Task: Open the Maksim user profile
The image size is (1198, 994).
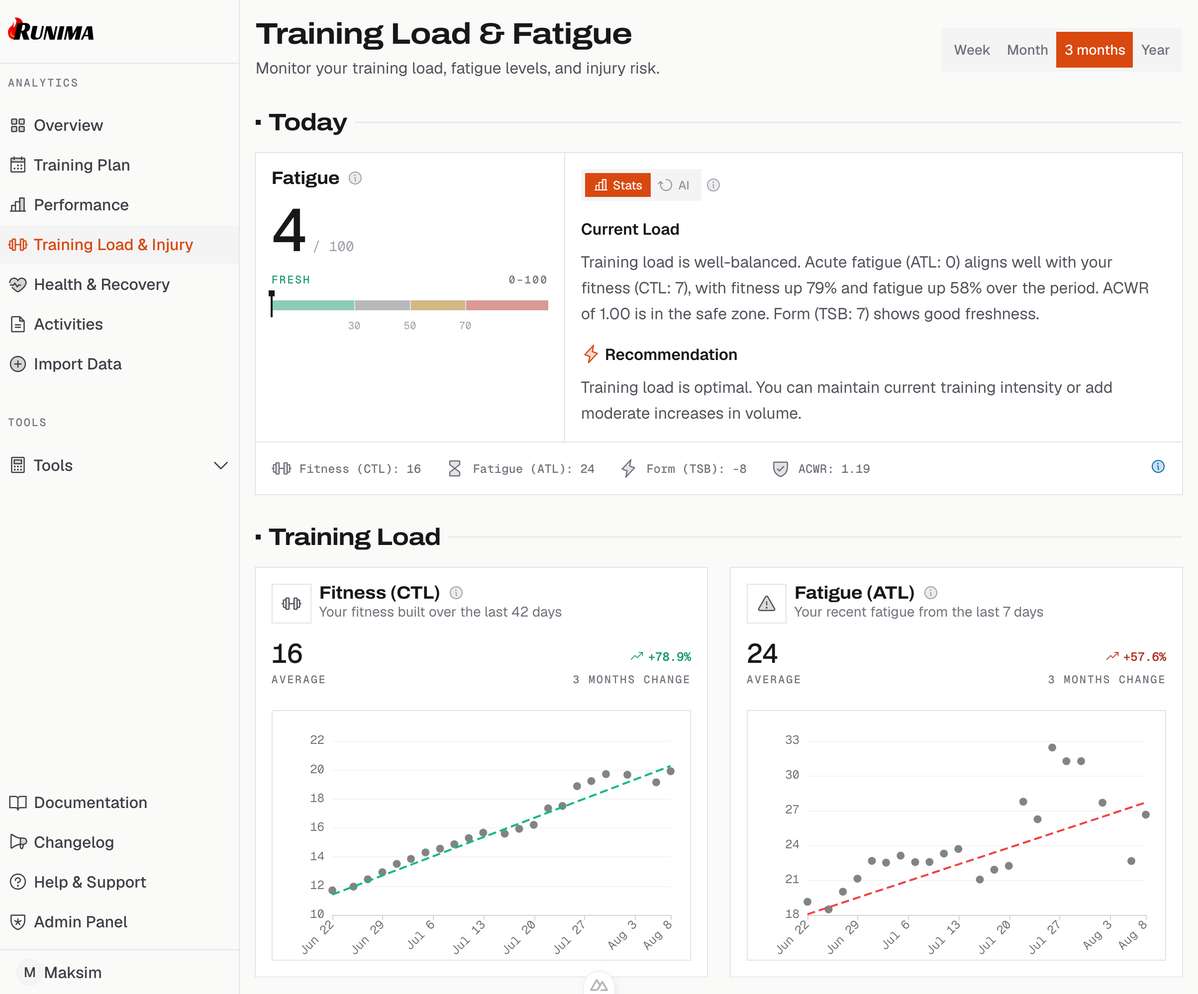Action: 119,973
